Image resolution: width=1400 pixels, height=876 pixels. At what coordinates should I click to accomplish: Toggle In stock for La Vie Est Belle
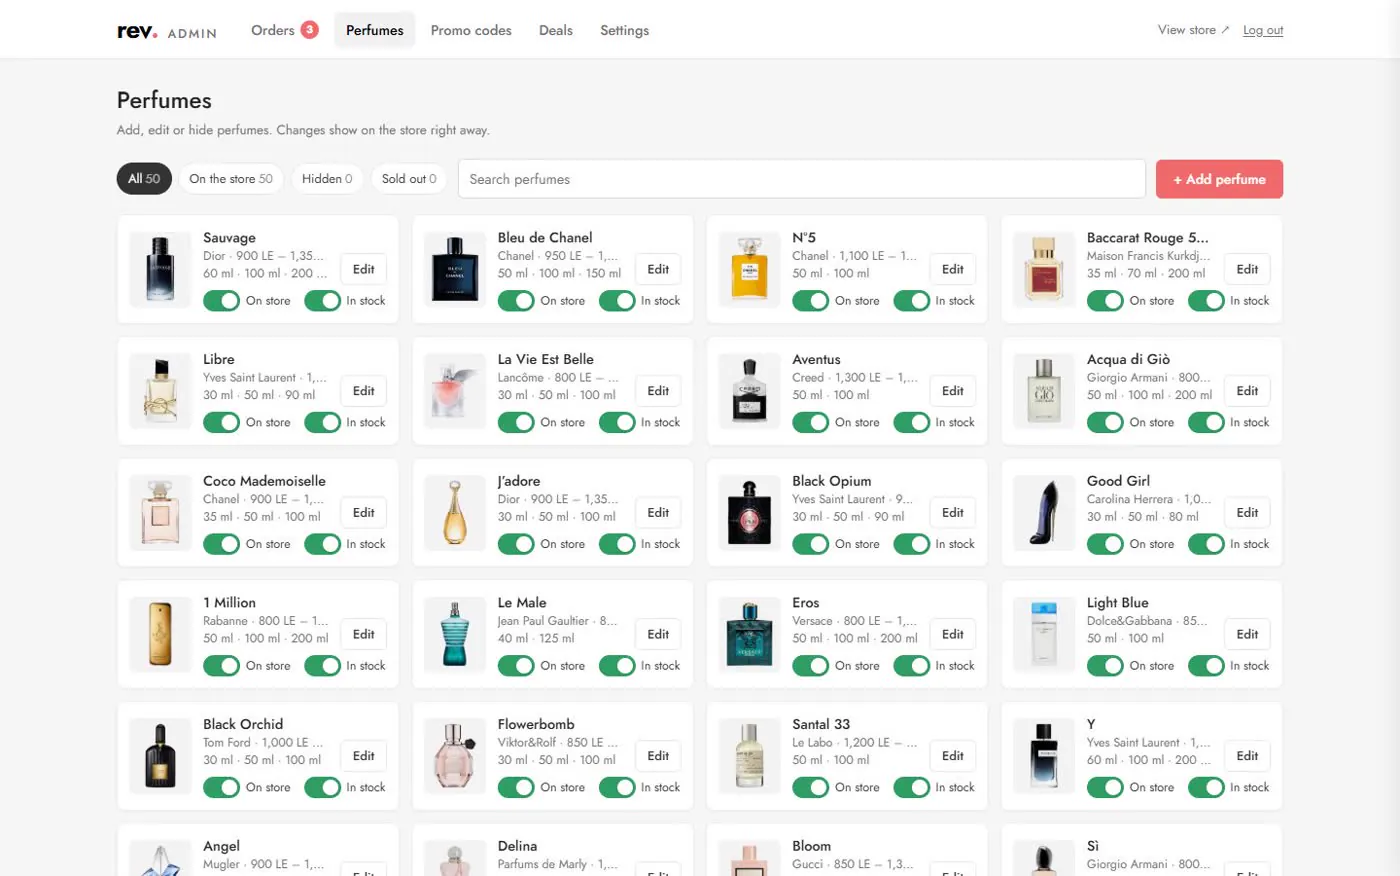click(x=617, y=423)
